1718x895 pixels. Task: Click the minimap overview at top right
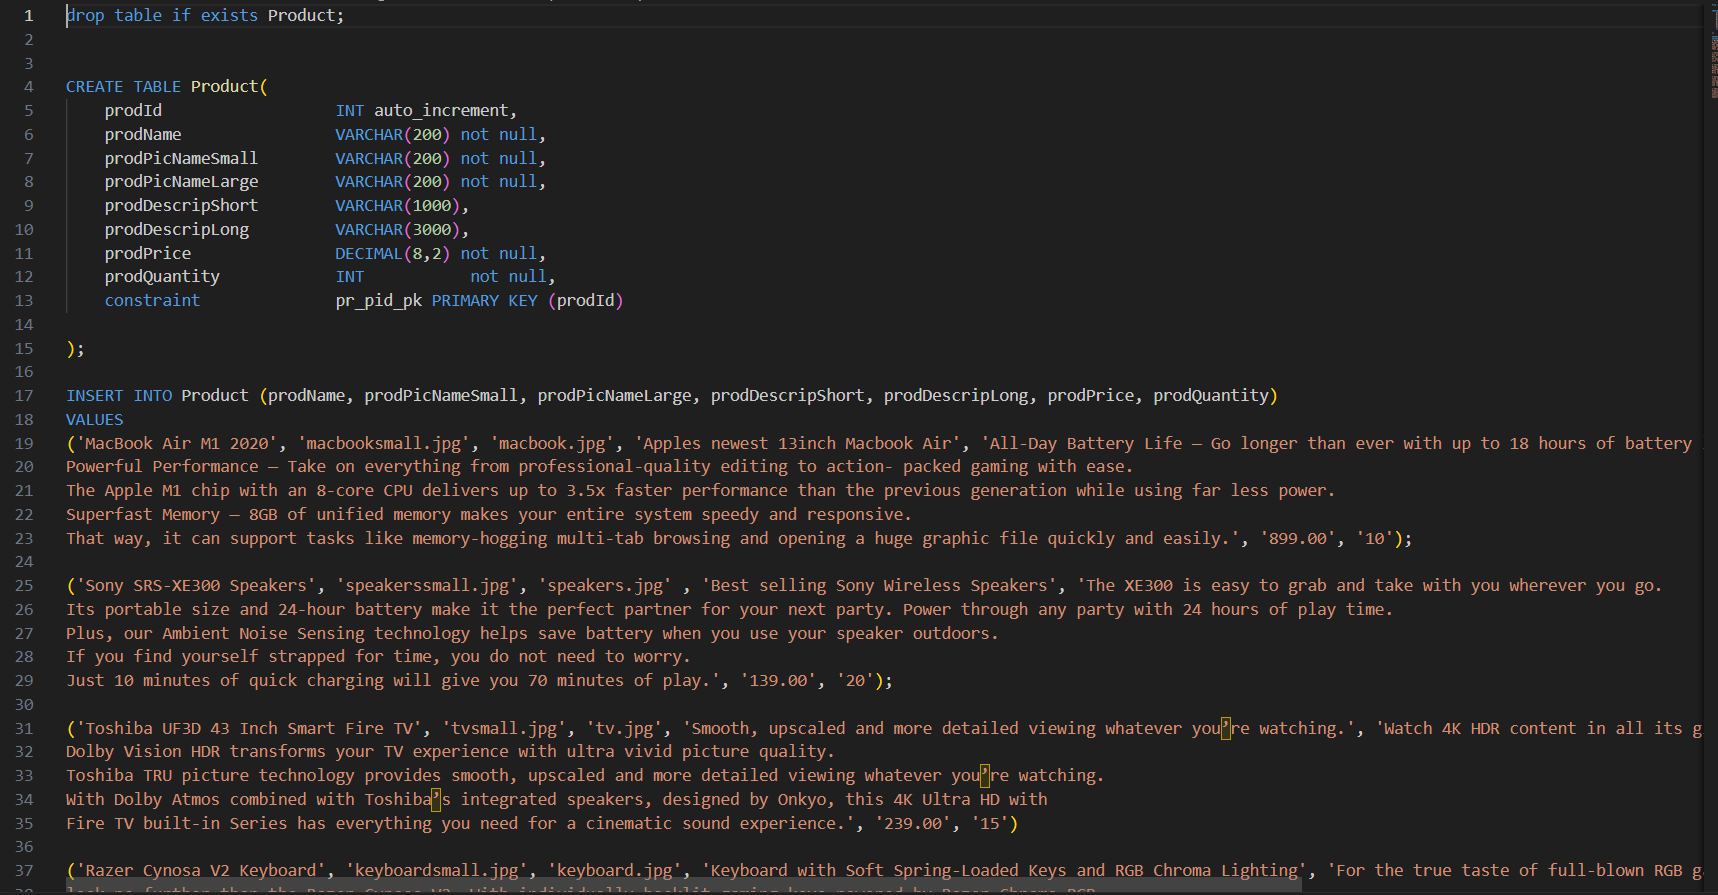tap(1713, 50)
